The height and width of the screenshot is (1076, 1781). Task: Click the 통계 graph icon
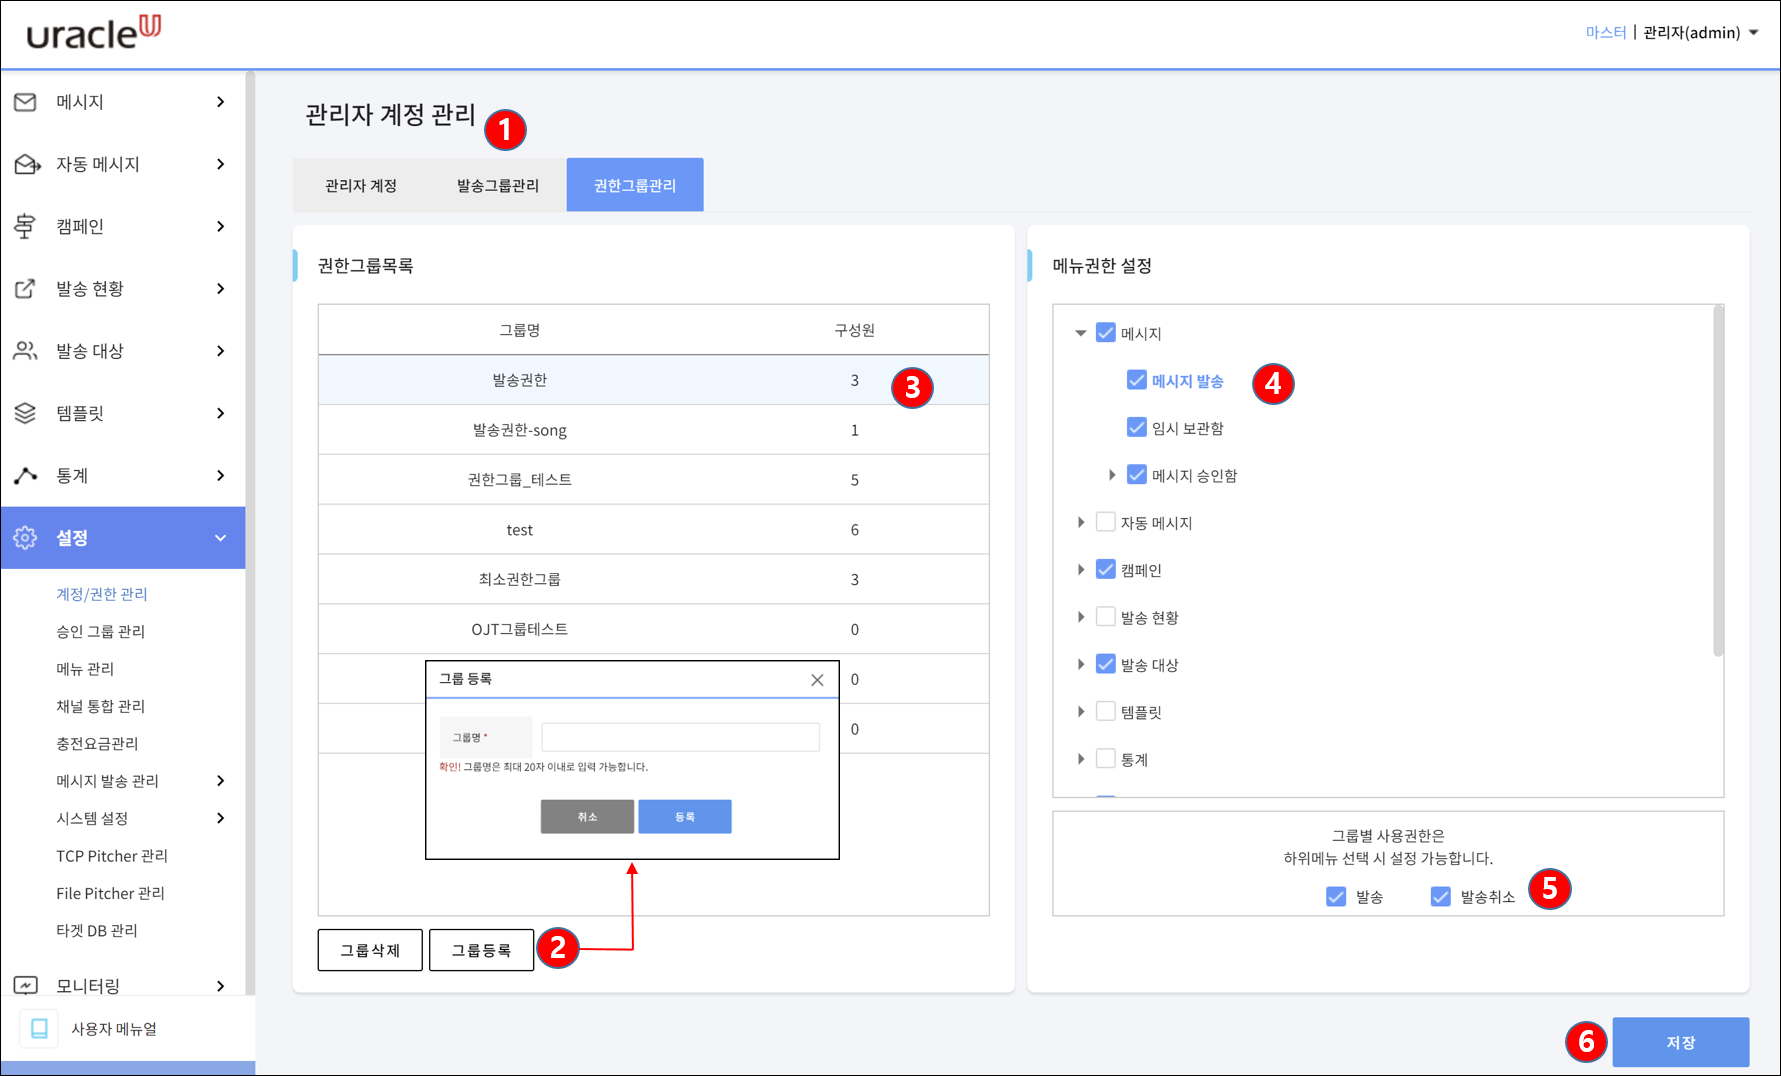tap(25, 476)
